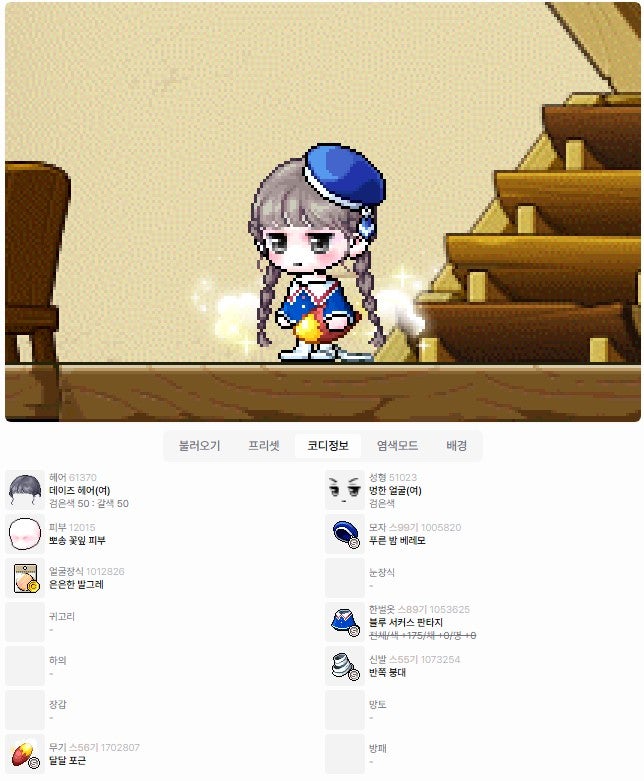Viewport: 644px width, 781px height.
Task: Select the 코디정보 tab
Action: [328, 446]
